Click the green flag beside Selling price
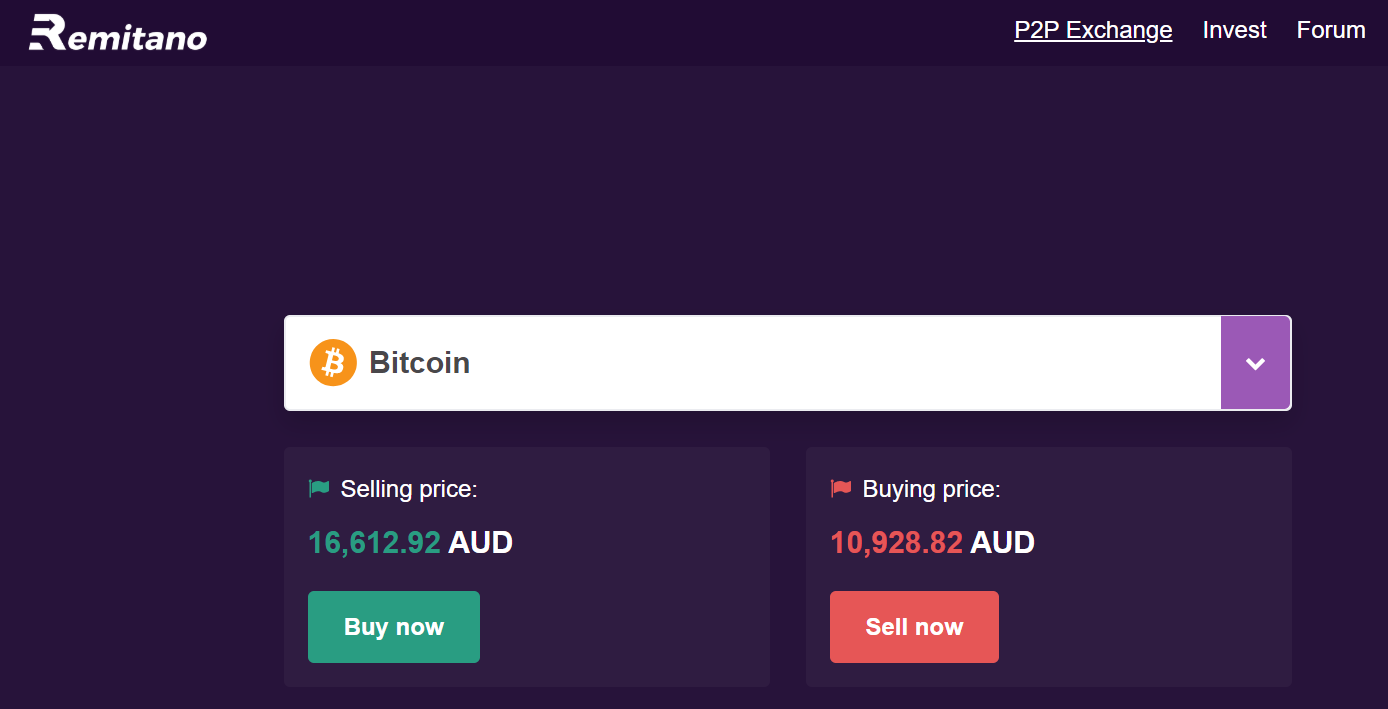The image size is (1388, 709). coord(319,489)
